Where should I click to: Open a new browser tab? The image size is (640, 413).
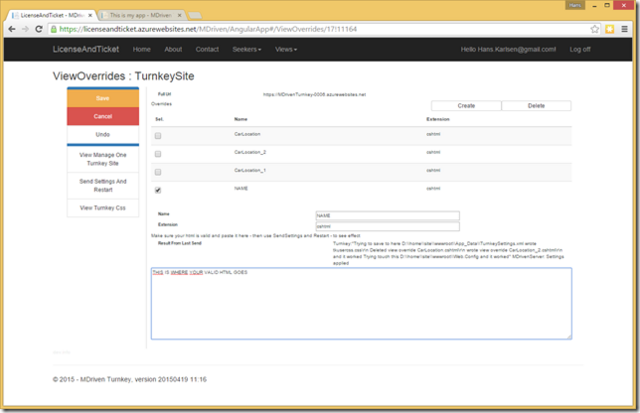[x=195, y=16]
